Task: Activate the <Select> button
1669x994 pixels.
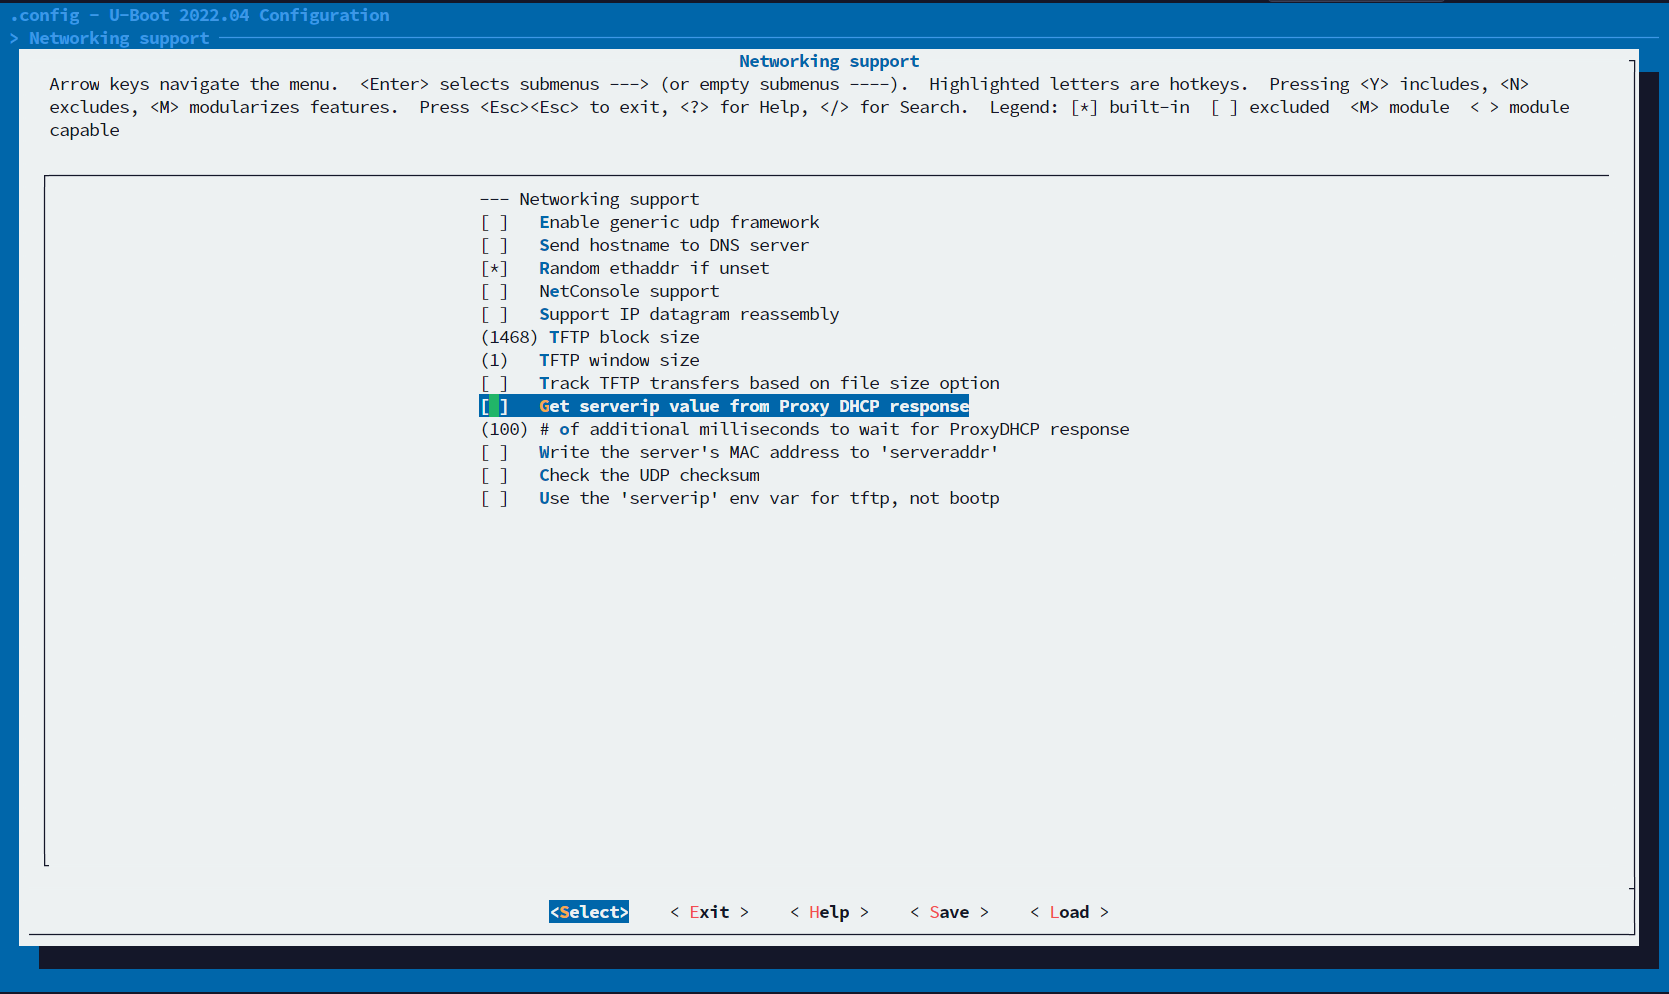Action: pos(589,912)
